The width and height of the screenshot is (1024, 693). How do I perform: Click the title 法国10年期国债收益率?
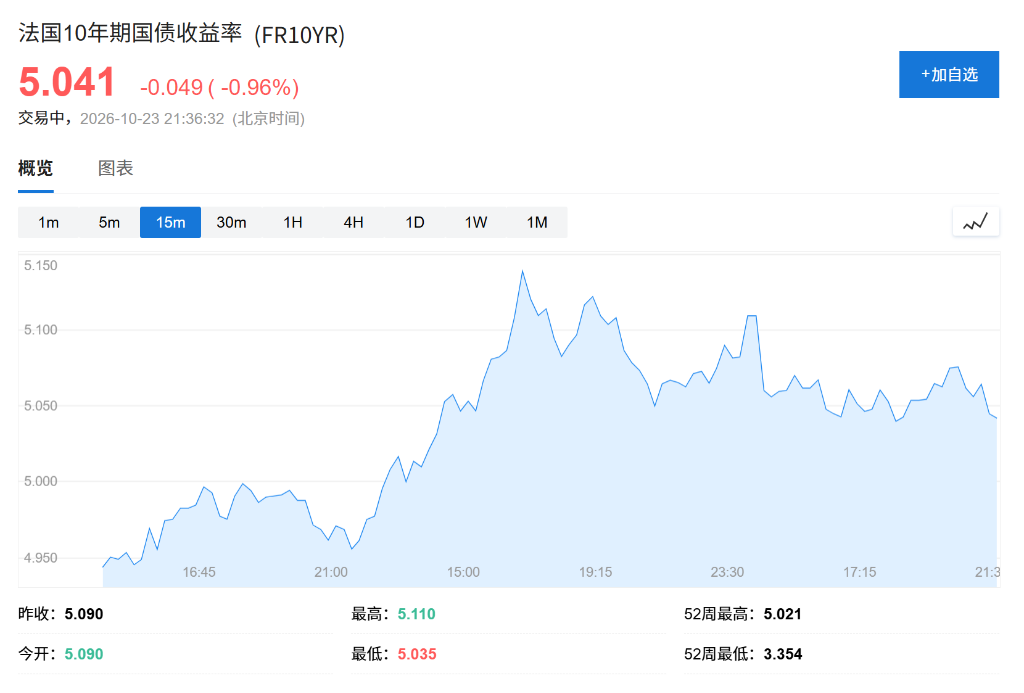tap(130, 33)
